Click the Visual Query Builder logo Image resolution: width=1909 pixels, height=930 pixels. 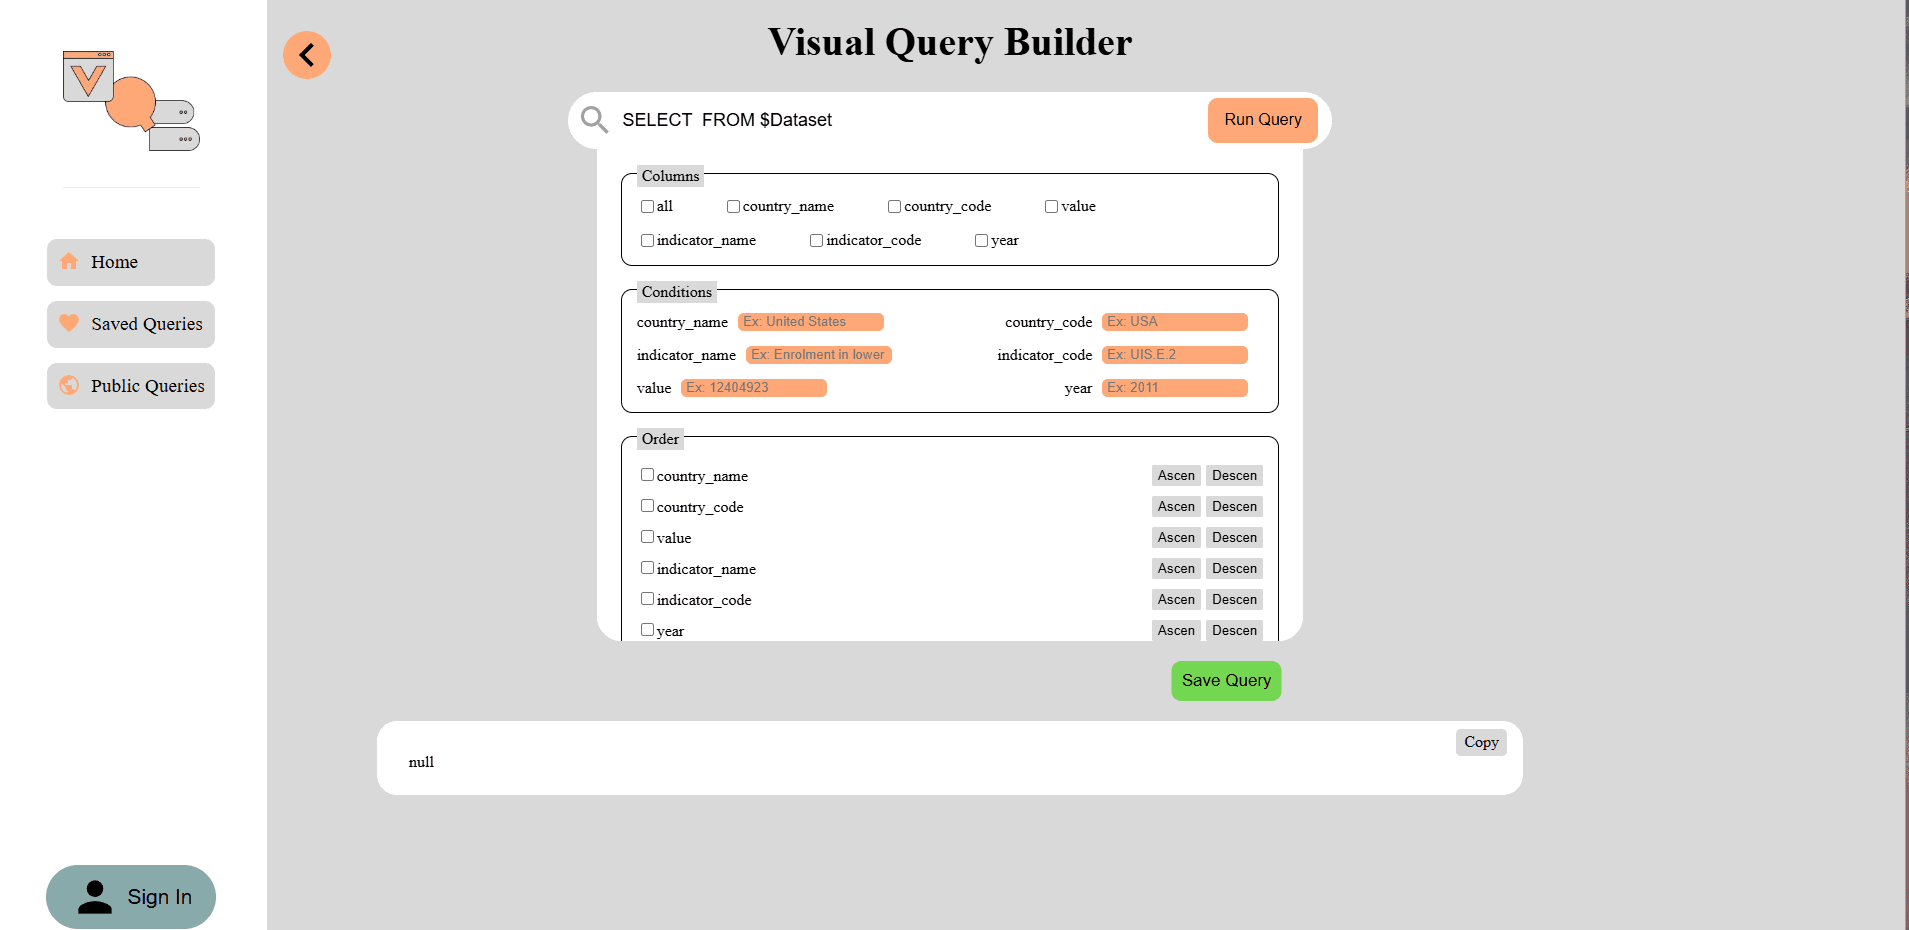click(x=129, y=100)
